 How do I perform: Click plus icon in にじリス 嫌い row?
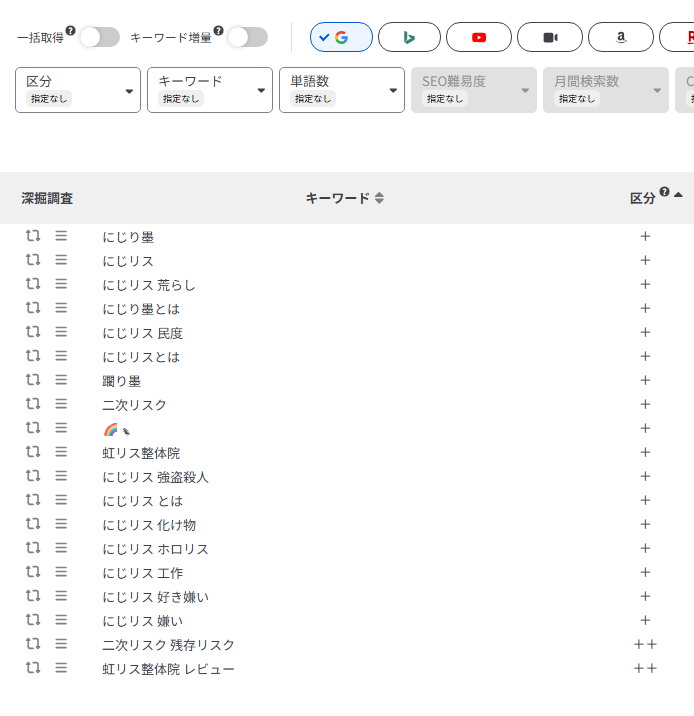coord(645,620)
